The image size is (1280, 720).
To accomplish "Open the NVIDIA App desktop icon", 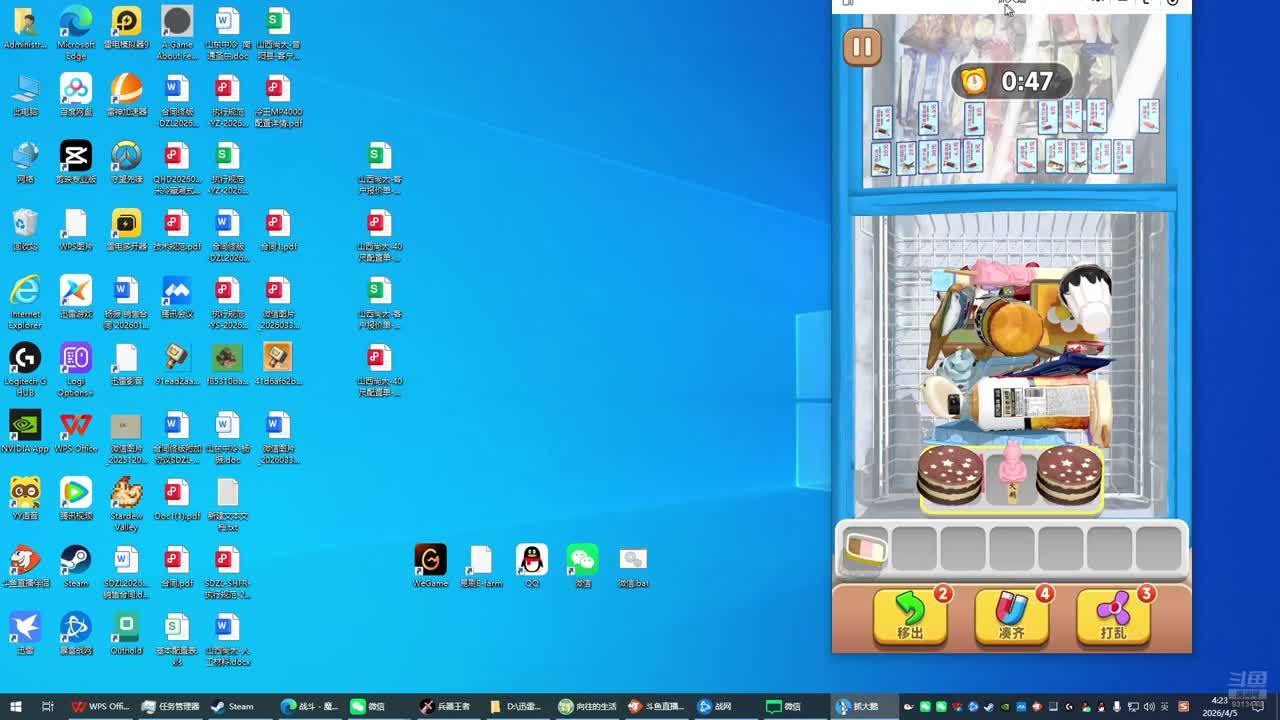I will (25, 429).
